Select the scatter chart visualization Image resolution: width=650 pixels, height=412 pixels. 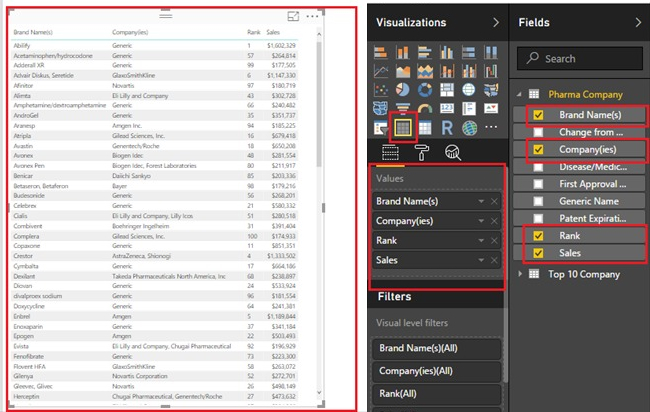pyautogui.click(x=381, y=90)
